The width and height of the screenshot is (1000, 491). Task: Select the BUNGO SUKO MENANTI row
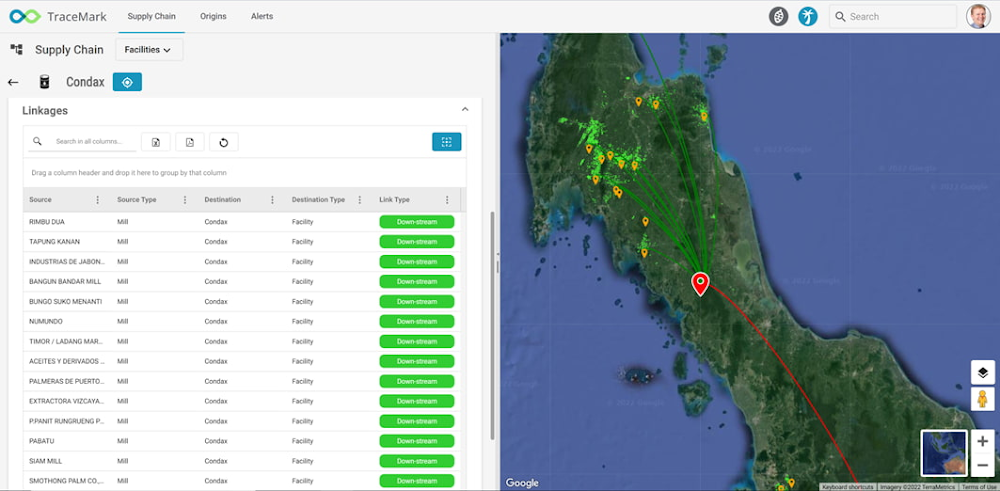click(x=242, y=302)
